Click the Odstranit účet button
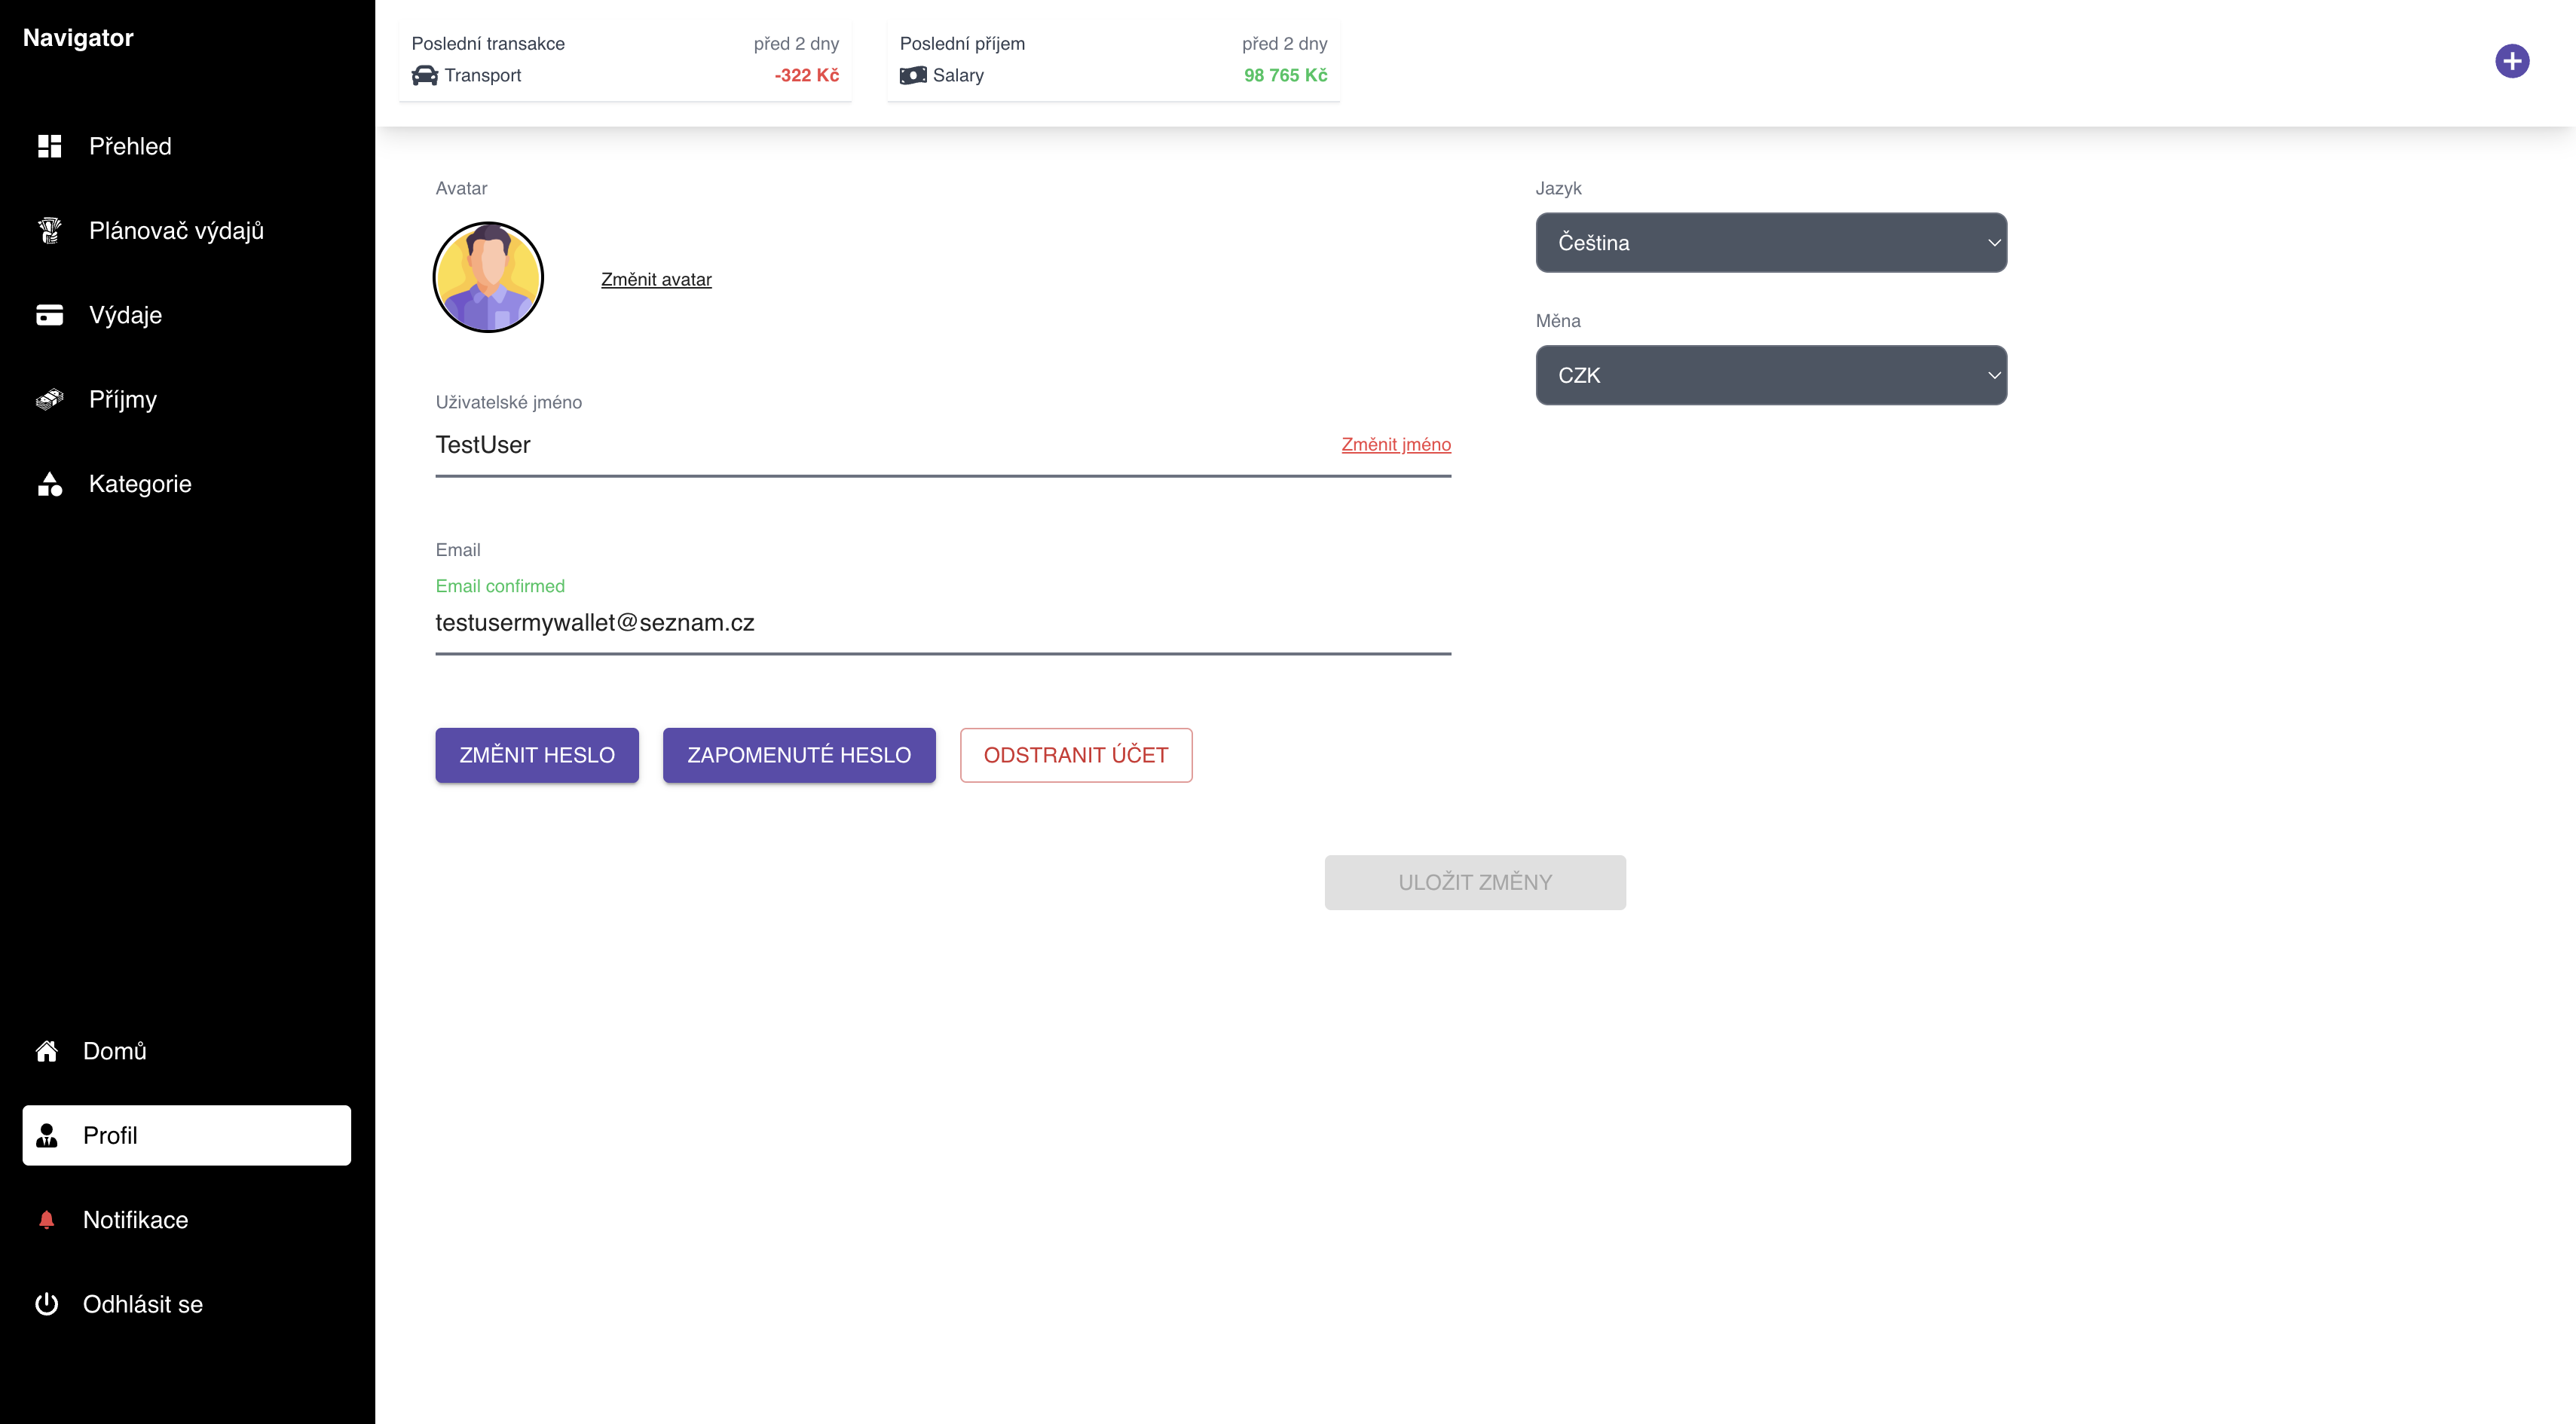Screen dimensions: 2576x1424 coord(1075,755)
